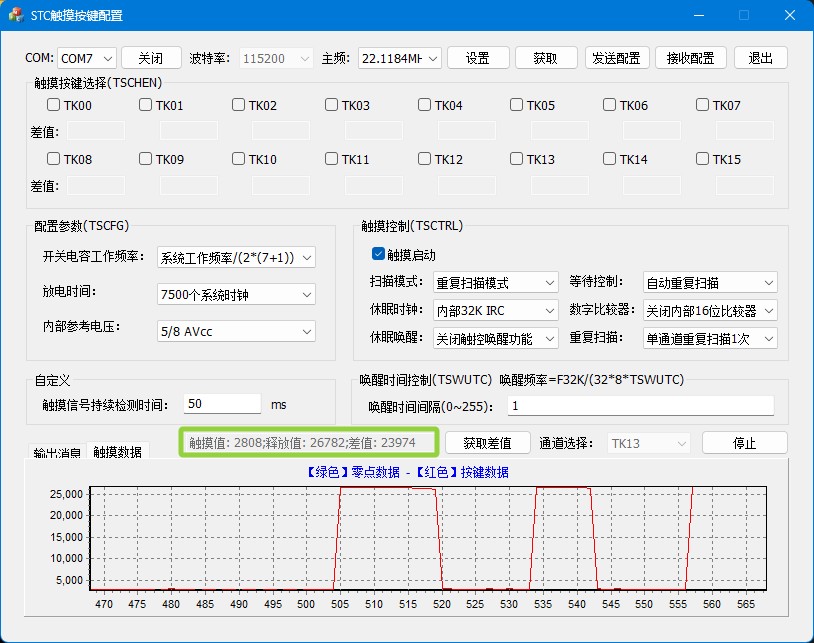Enable the TK10 checkbox
This screenshot has height=643, width=814.
238,159
